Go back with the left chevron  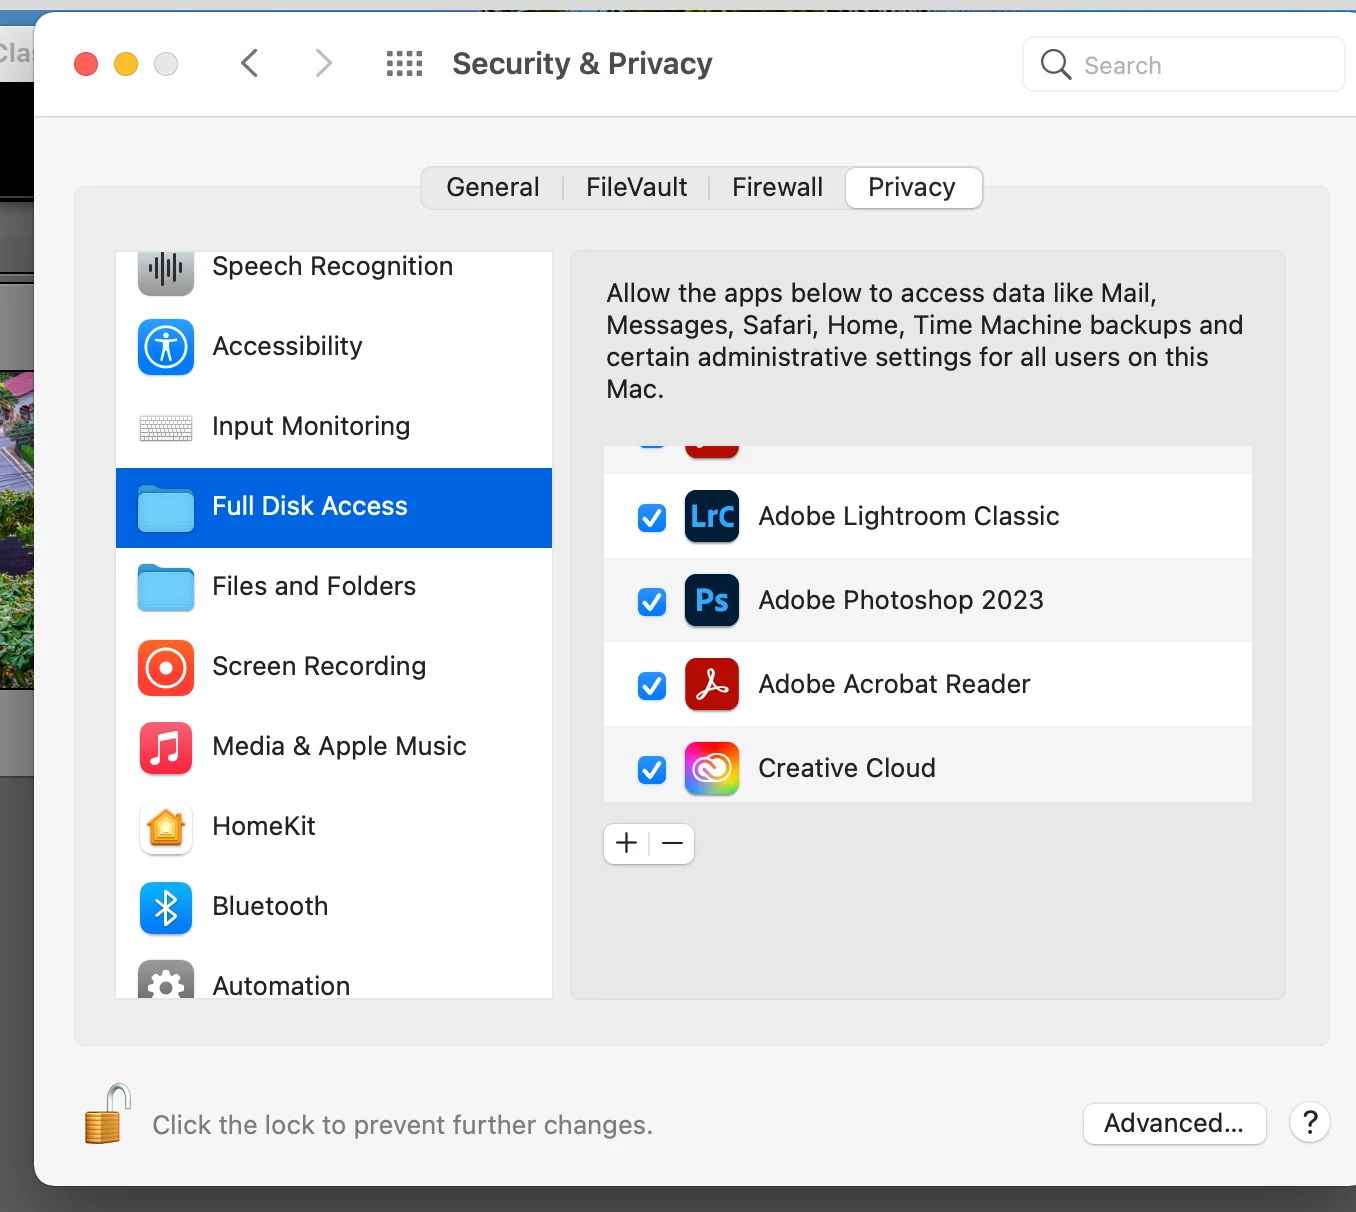pos(250,64)
